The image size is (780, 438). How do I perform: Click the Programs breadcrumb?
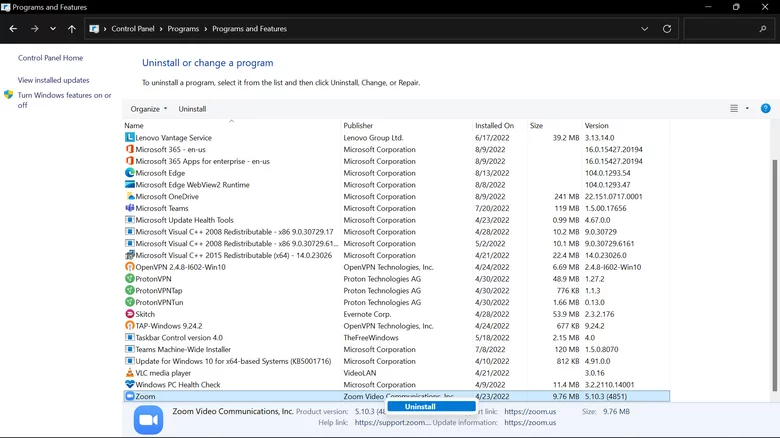coord(183,29)
